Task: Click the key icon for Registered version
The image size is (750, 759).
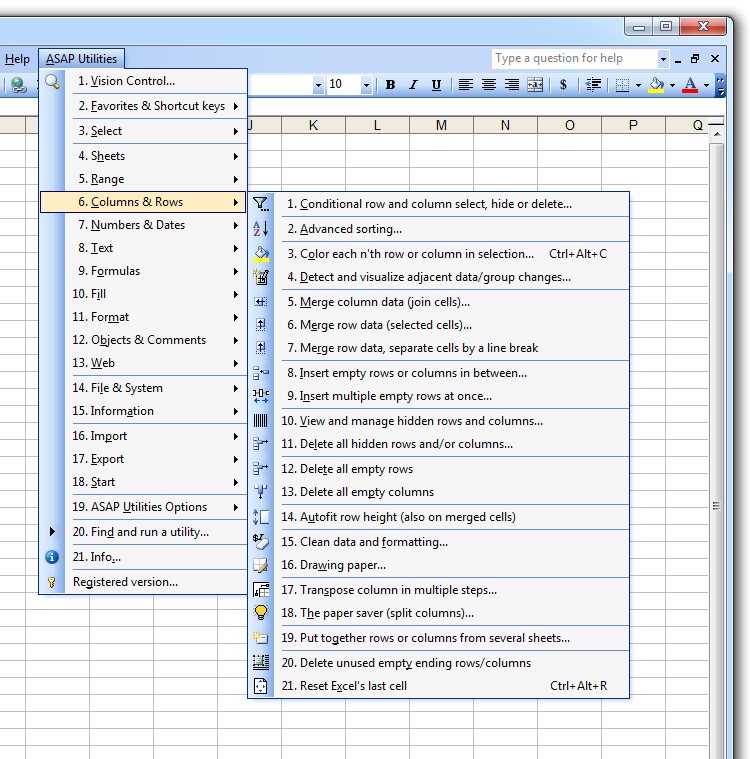Action: coord(52,582)
